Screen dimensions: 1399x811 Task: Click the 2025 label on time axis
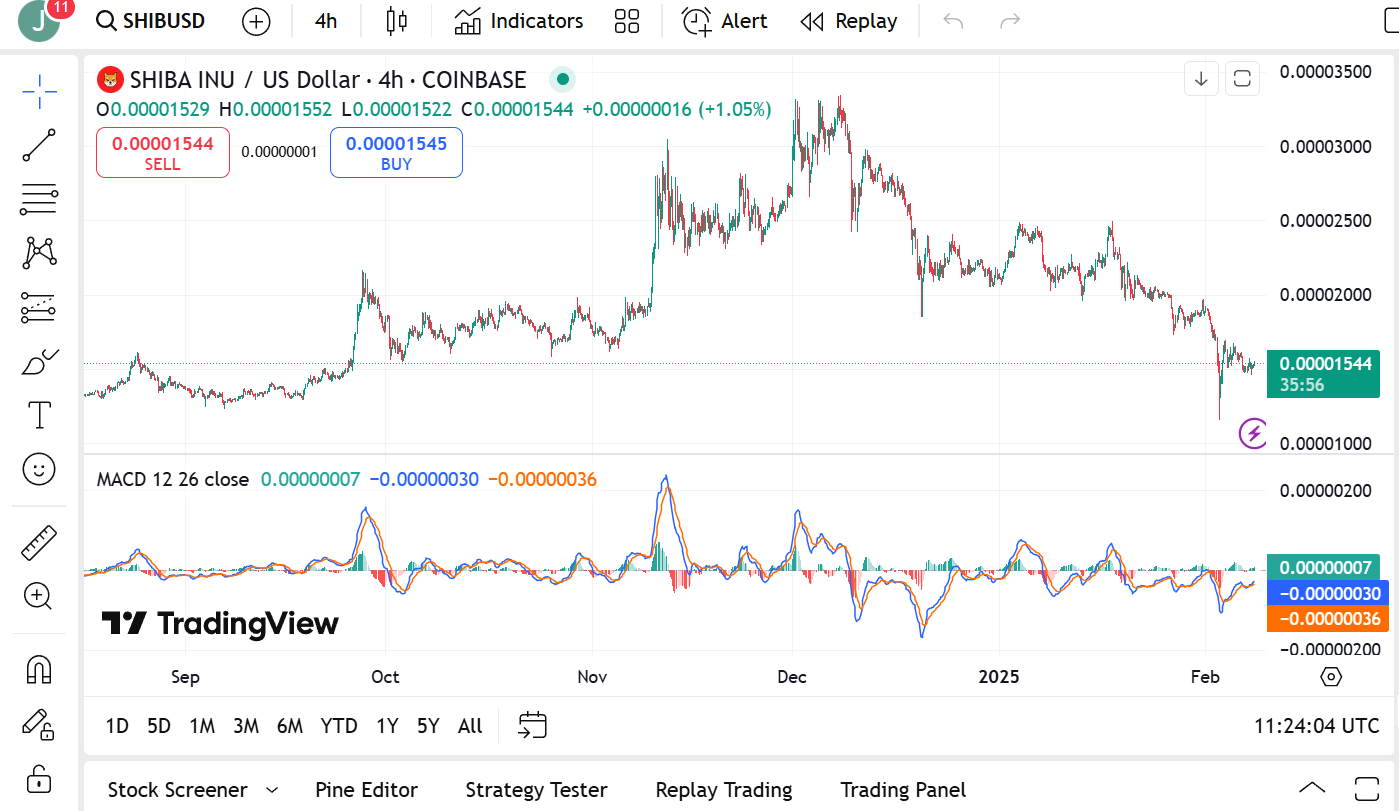point(998,677)
